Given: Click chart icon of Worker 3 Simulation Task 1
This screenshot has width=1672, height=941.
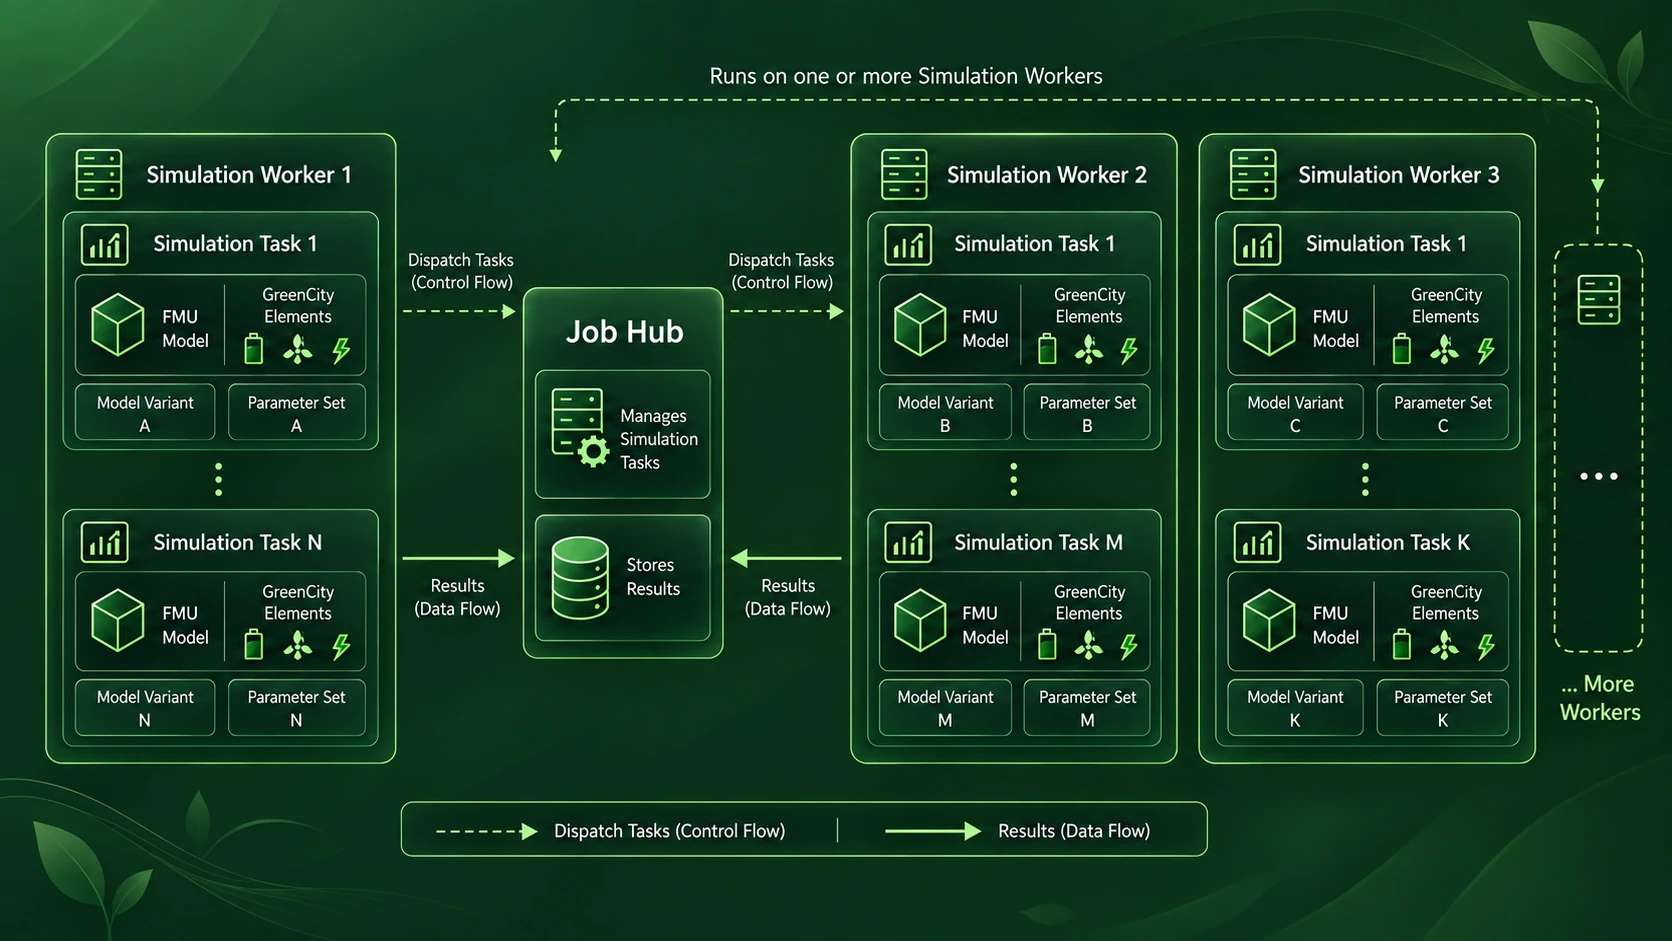Looking at the screenshot, I should click(1257, 245).
